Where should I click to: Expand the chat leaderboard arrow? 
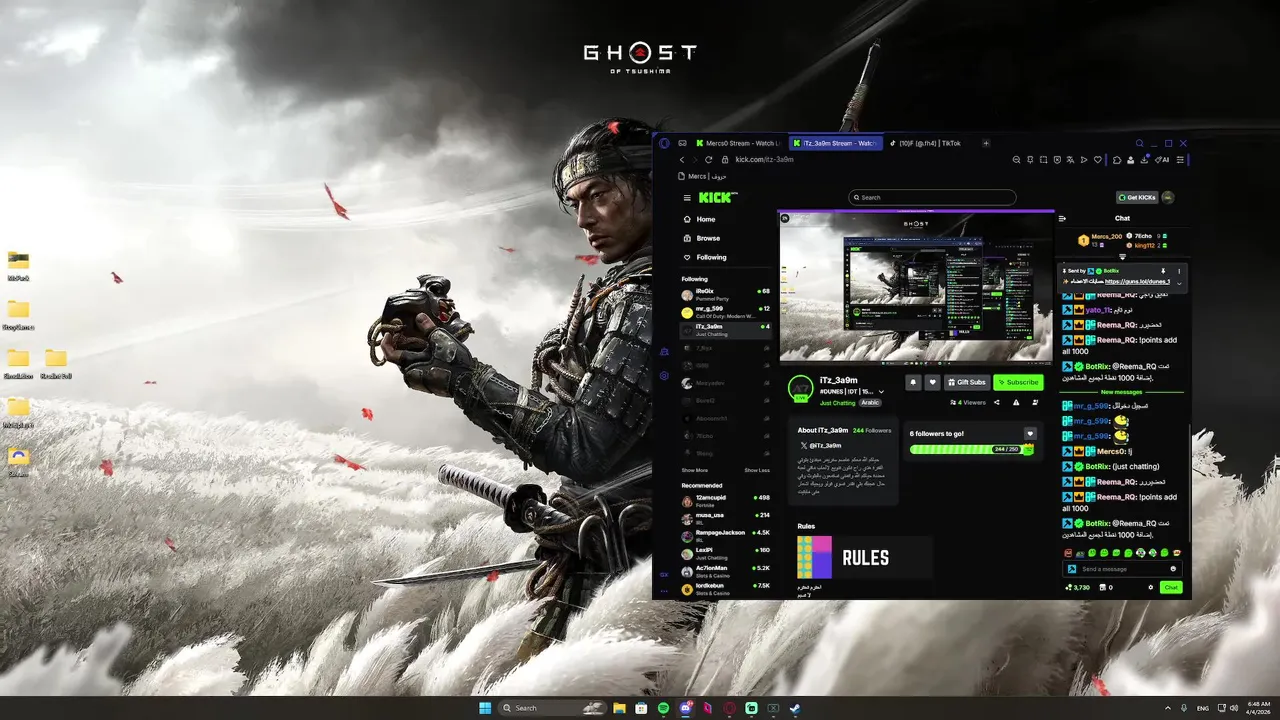point(1122,257)
